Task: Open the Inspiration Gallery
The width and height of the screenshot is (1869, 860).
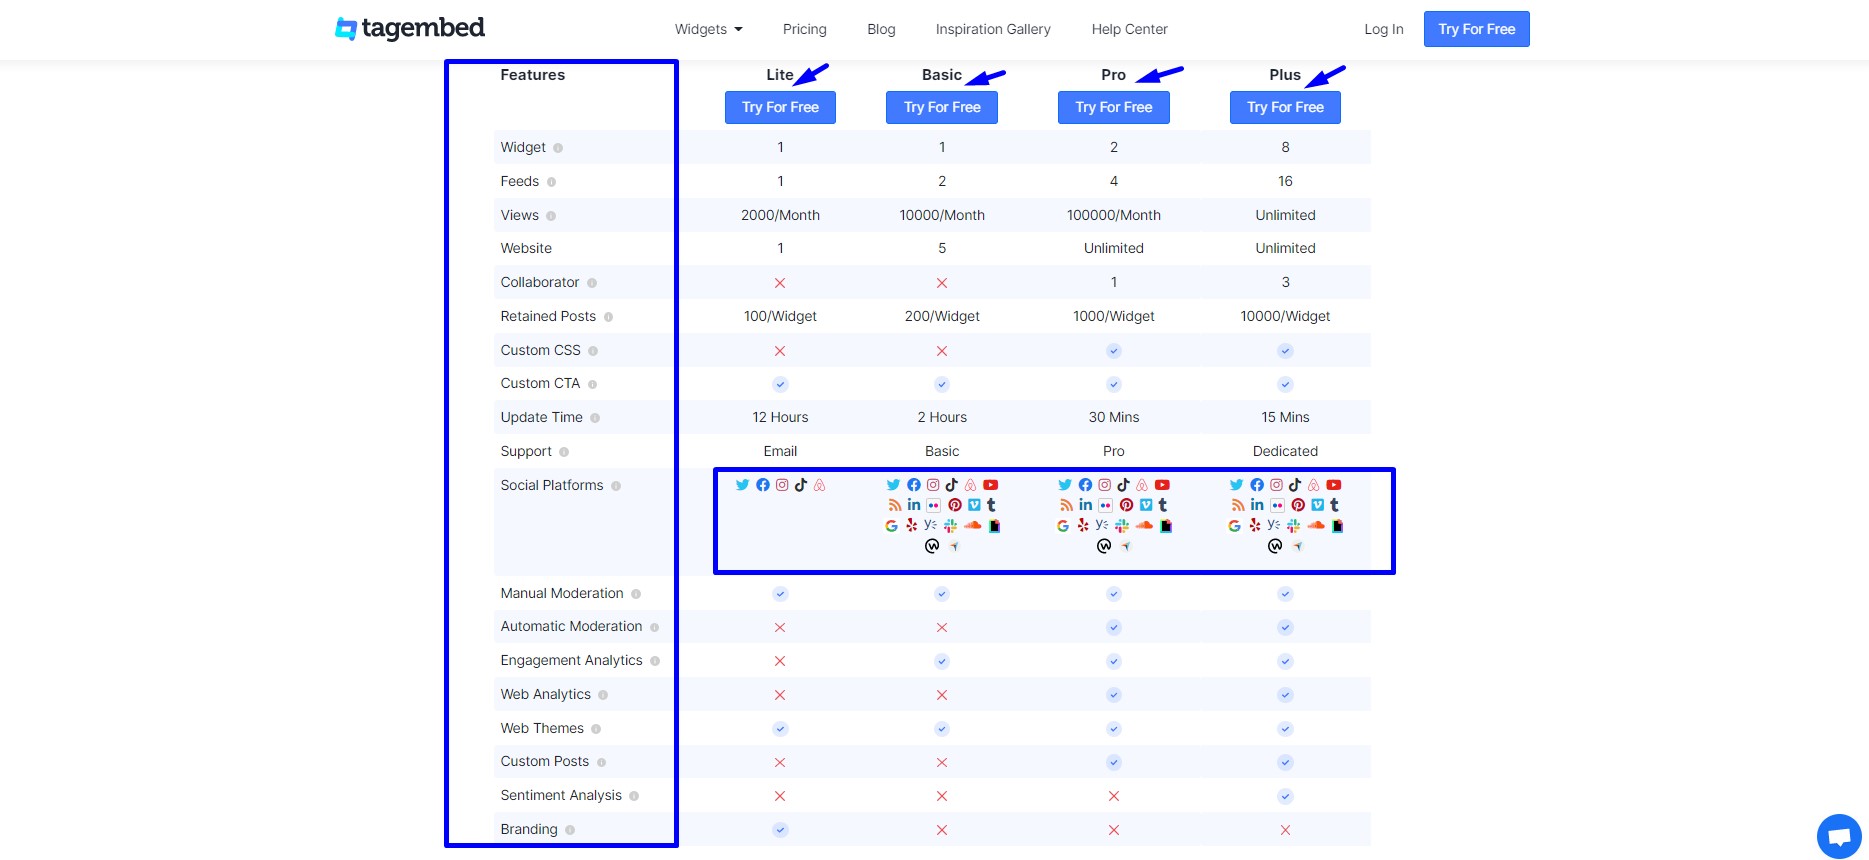Action: [x=993, y=29]
